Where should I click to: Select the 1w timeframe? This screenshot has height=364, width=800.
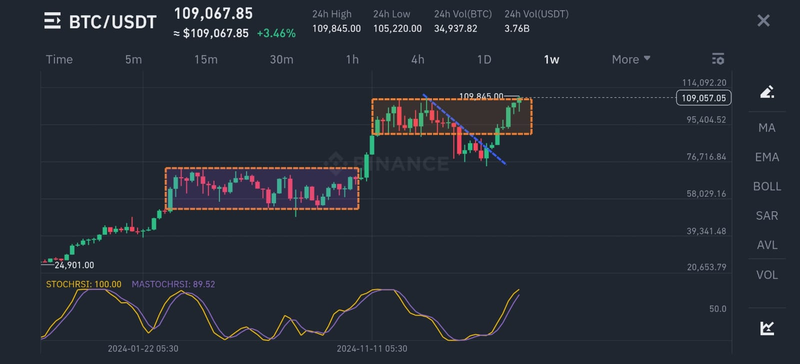click(x=552, y=60)
